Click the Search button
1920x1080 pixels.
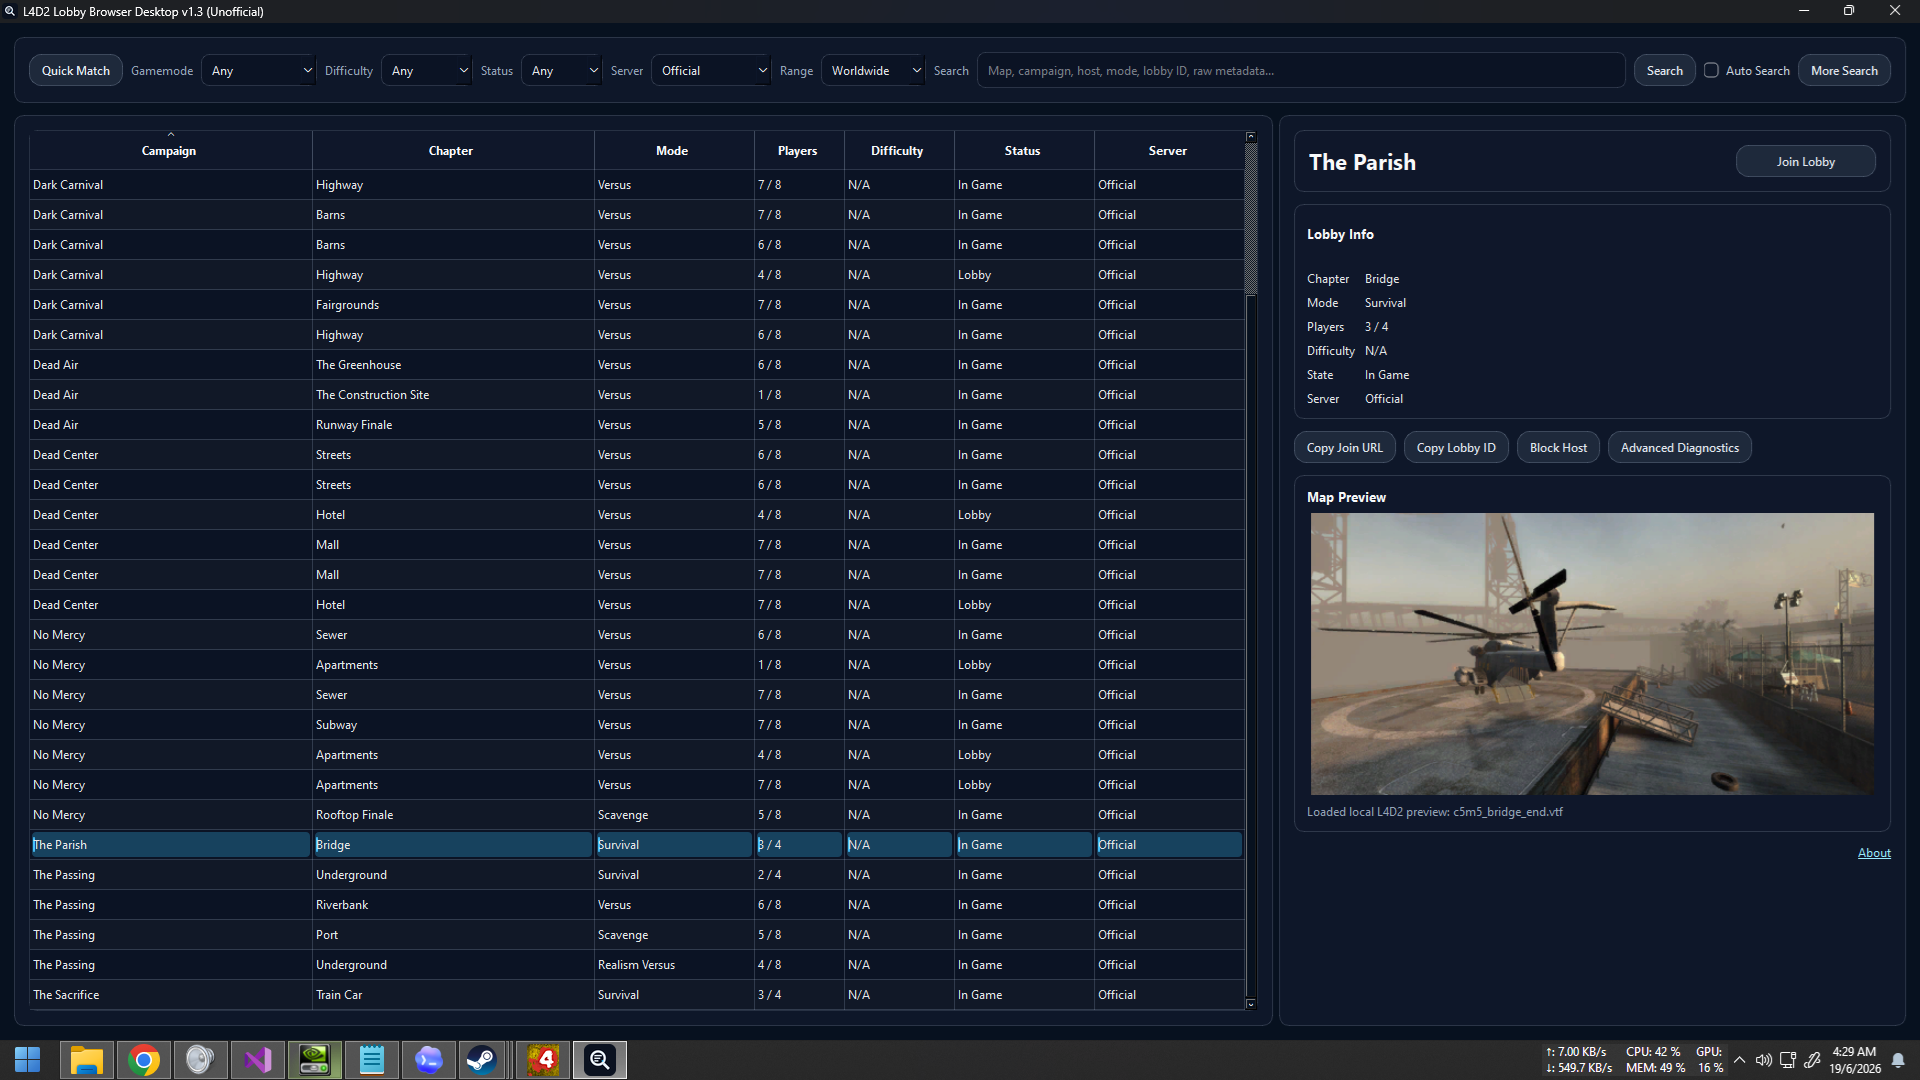(1665, 71)
